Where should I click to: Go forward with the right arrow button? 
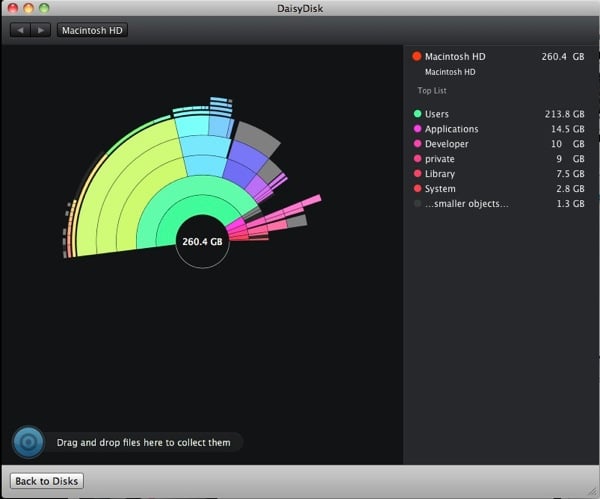tap(41, 30)
